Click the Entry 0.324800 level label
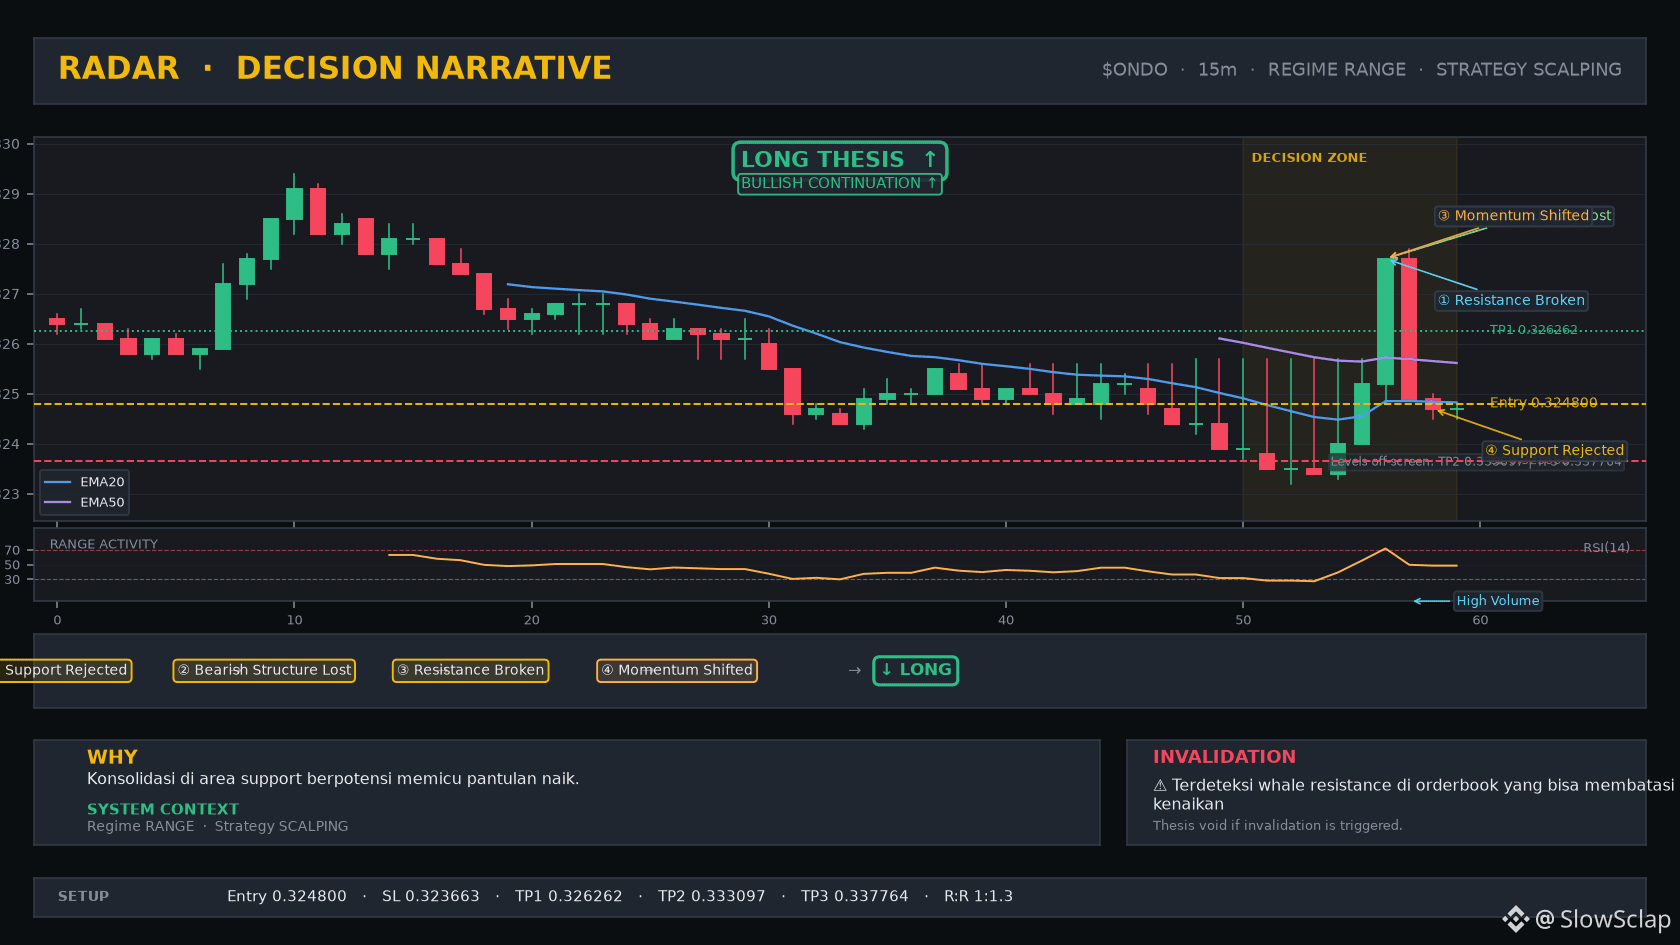Screen dimensions: 1680x945 pos(1543,403)
